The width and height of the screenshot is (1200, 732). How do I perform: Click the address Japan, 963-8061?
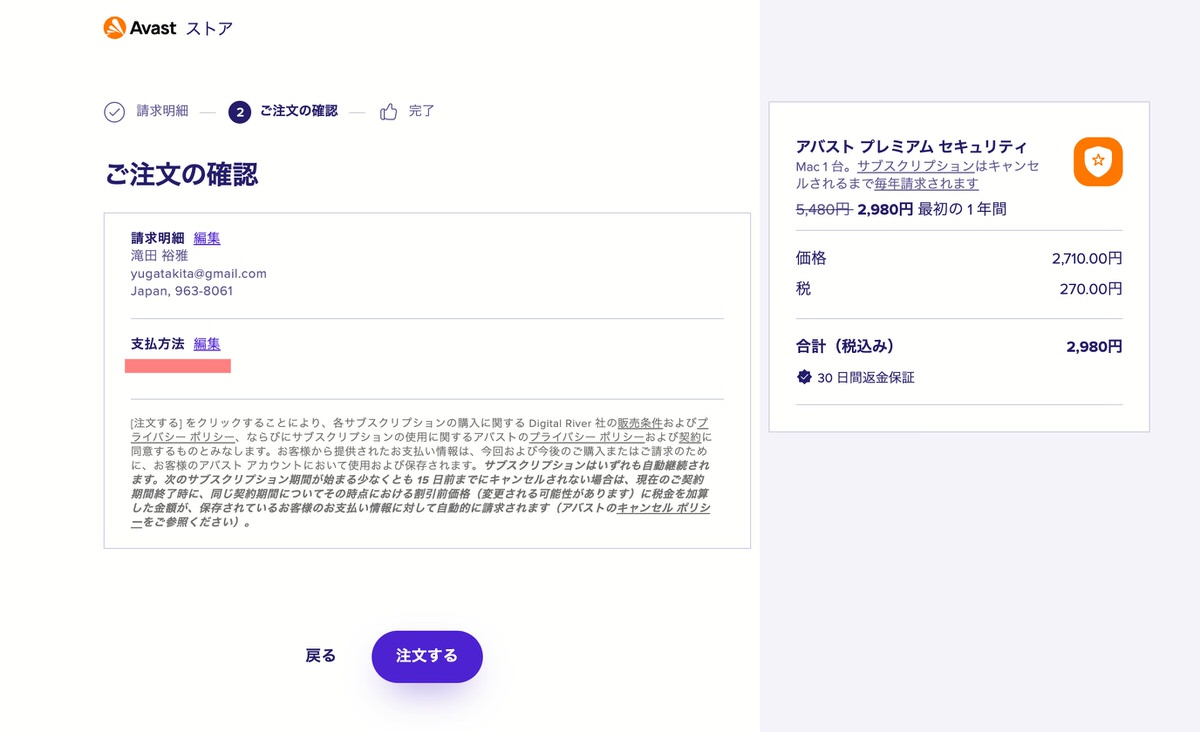(x=182, y=291)
